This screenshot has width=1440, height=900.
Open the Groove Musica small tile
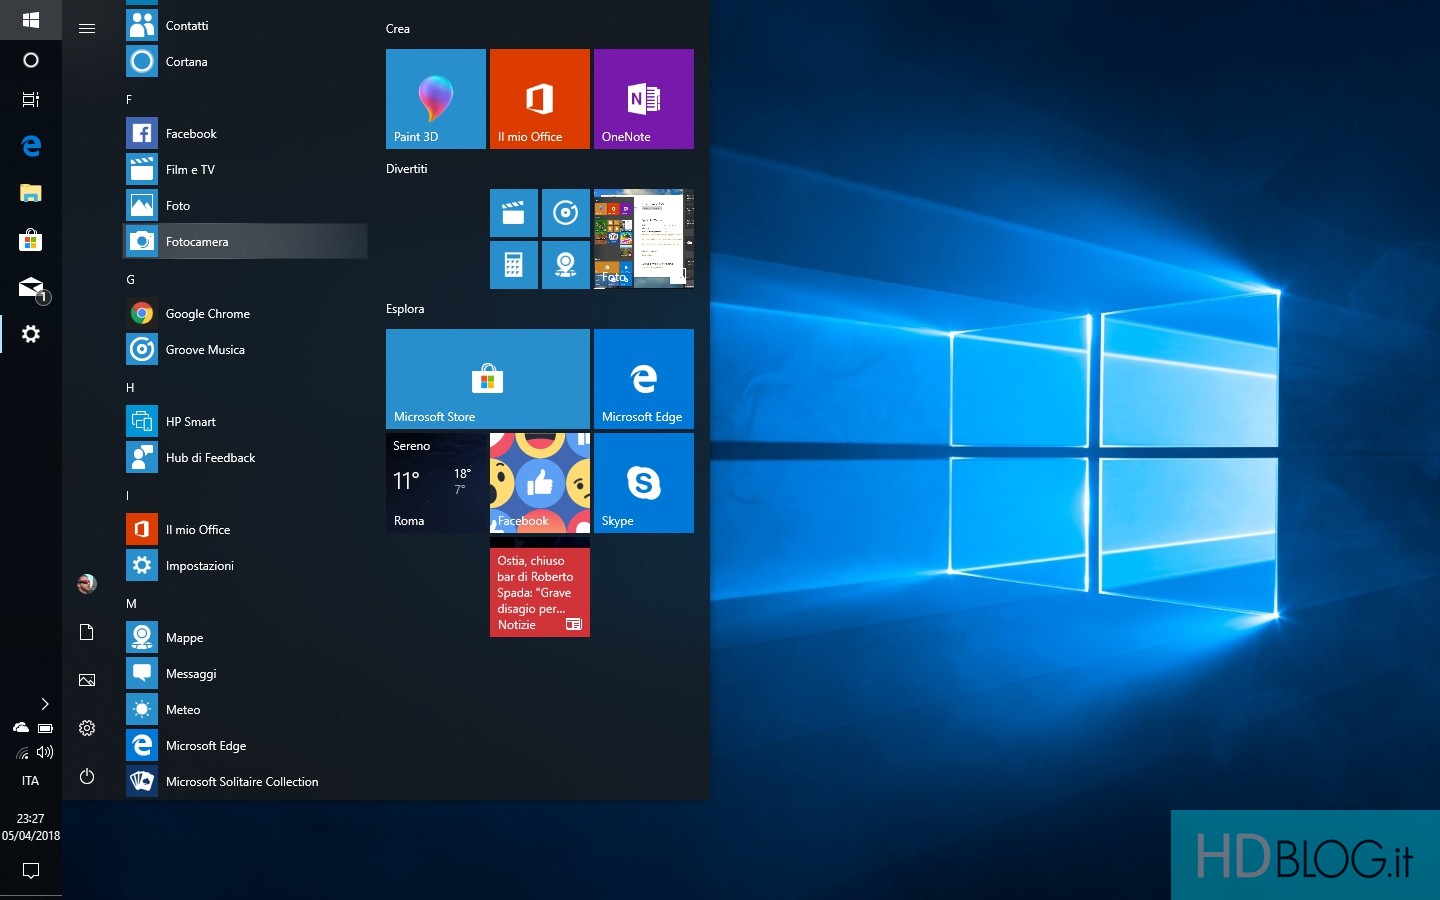[566, 213]
